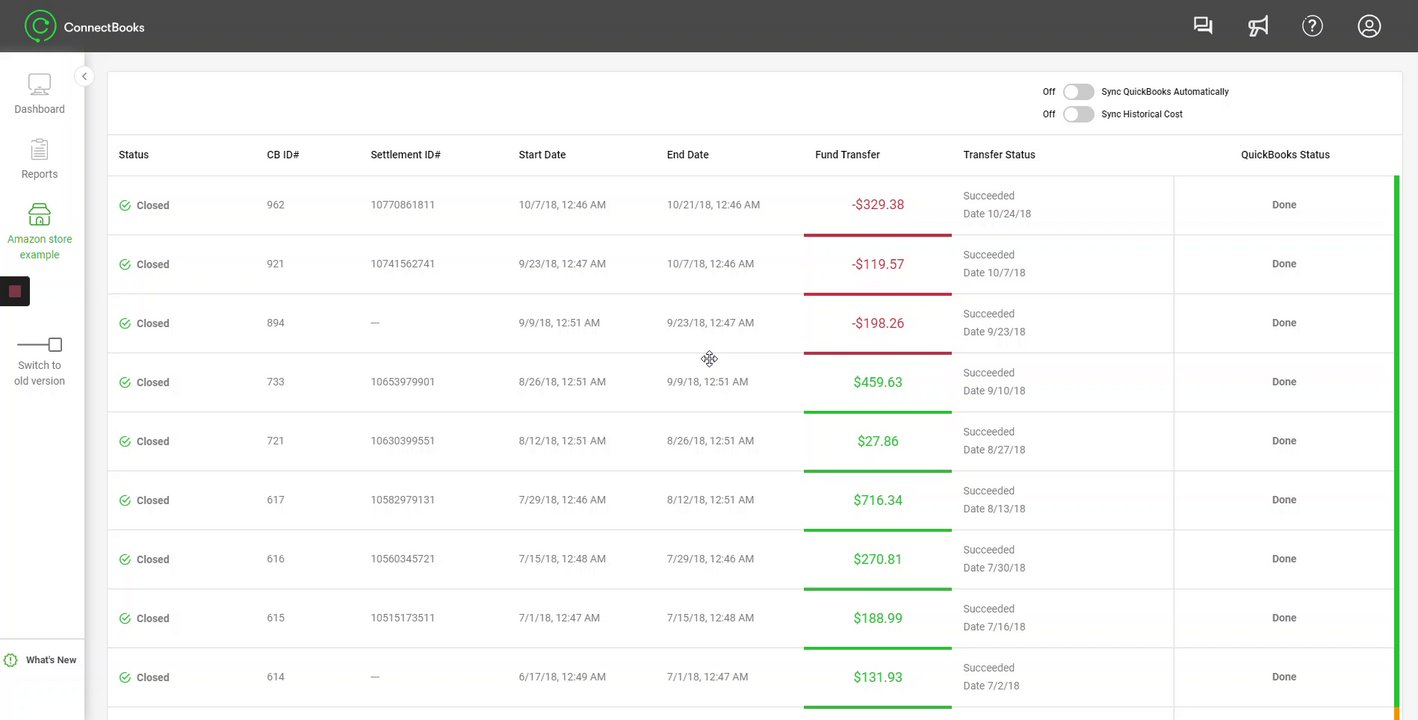Open Reports in sidebar
The width and height of the screenshot is (1418, 720).
click(x=39, y=159)
